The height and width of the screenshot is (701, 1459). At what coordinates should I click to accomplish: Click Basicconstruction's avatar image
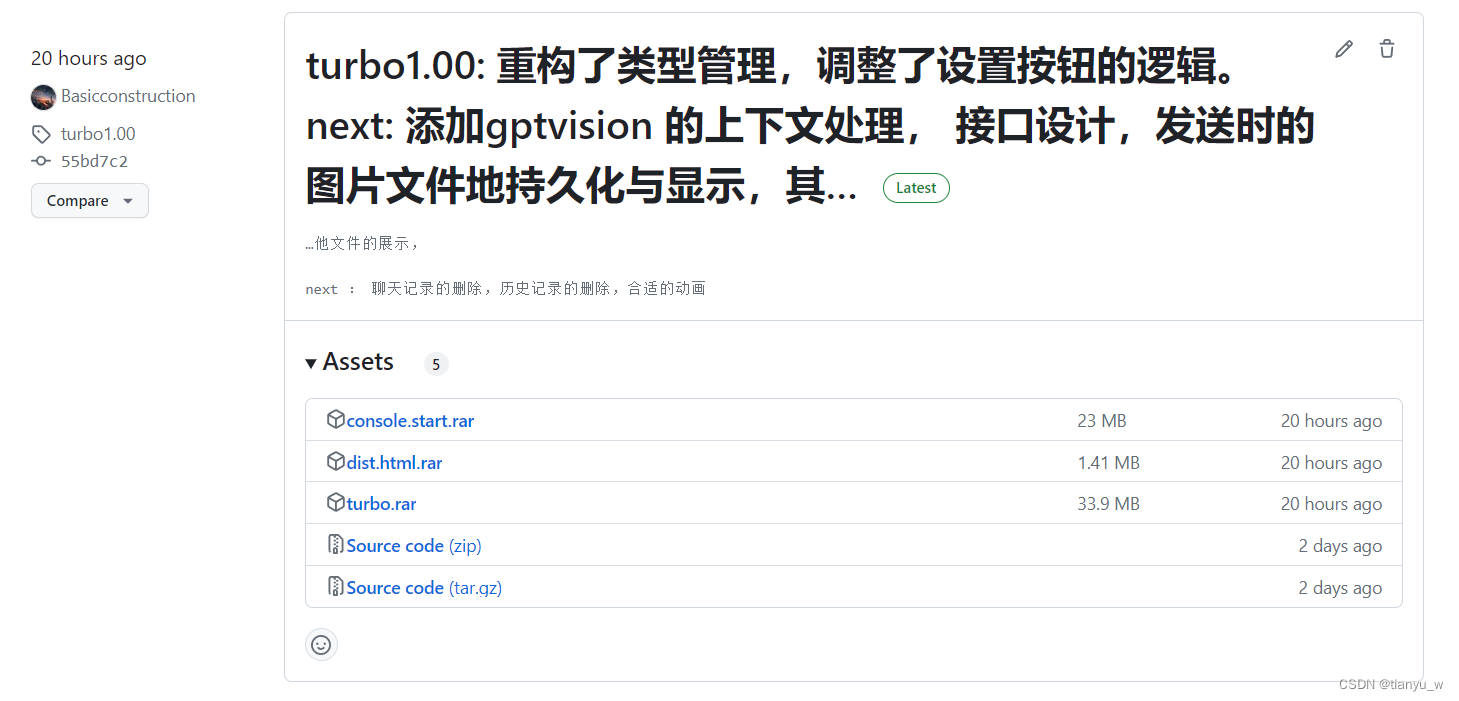(x=43, y=96)
